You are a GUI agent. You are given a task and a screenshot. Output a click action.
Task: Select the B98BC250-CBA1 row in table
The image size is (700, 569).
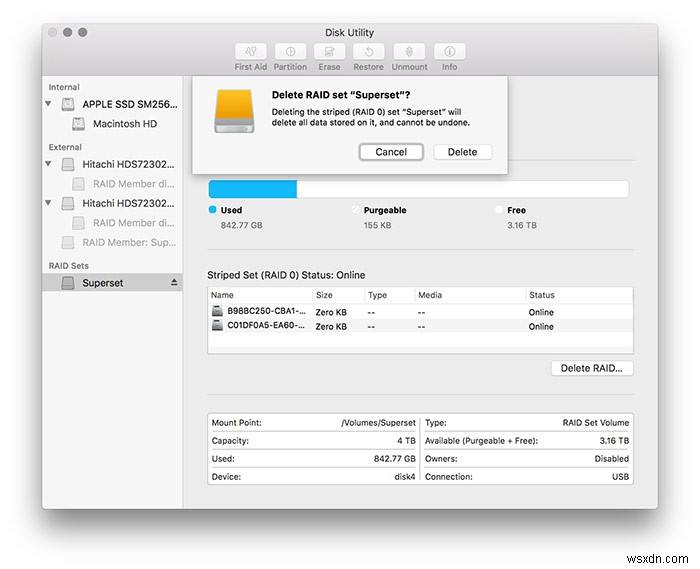coord(420,311)
